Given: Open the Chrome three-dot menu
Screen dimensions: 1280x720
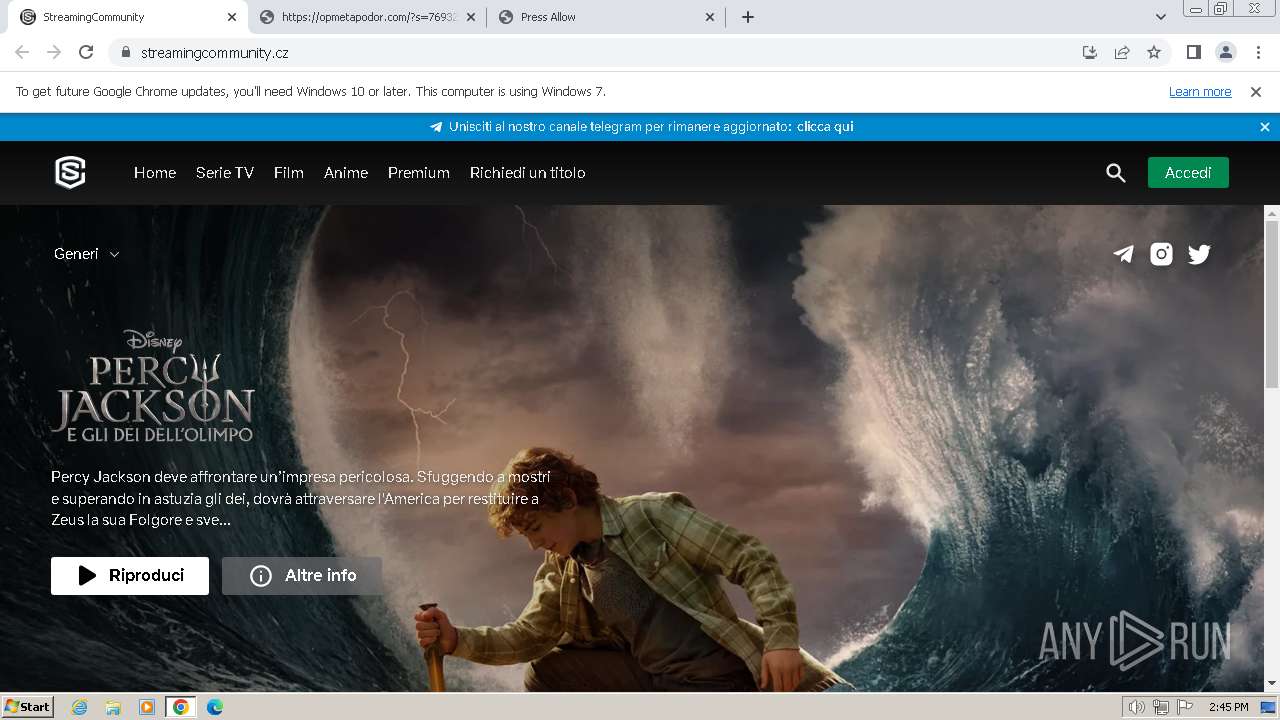Looking at the screenshot, I should [x=1256, y=52].
